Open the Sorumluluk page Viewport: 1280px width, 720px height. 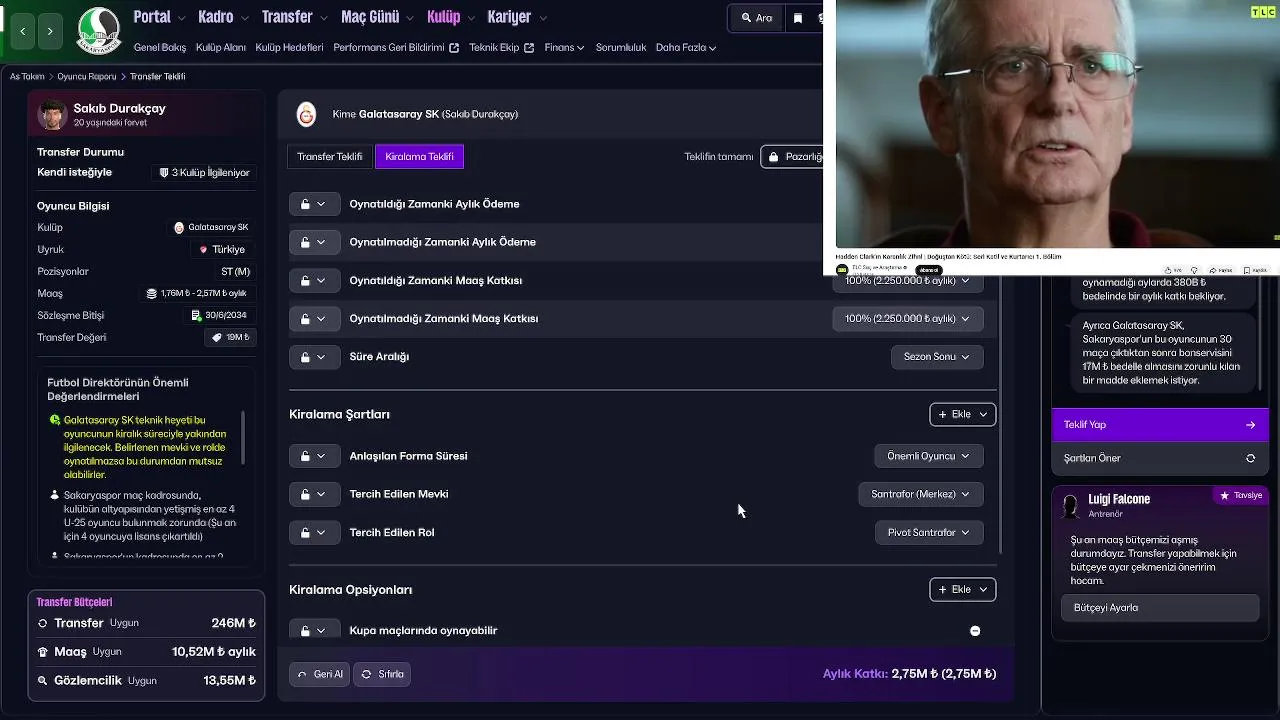[621, 47]
